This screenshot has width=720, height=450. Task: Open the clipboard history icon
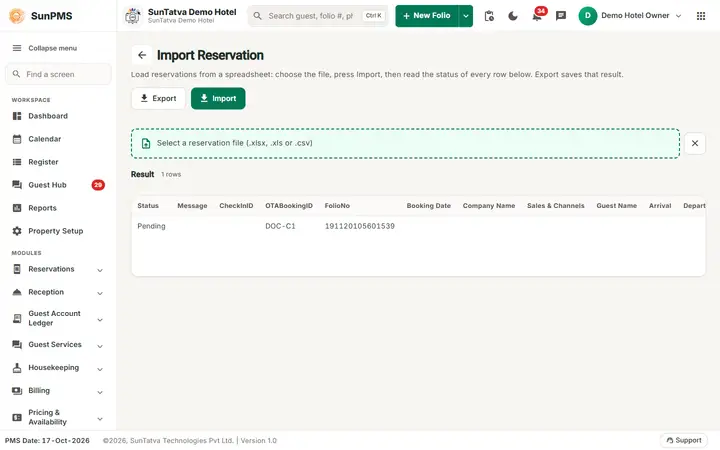point(489,16)
